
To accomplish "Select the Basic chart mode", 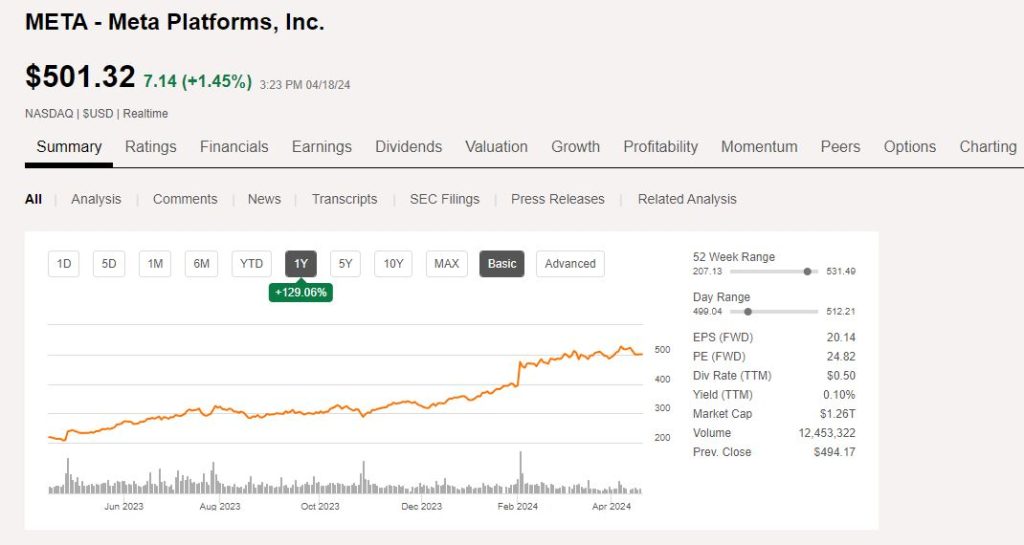I will (x=502, y=264).
